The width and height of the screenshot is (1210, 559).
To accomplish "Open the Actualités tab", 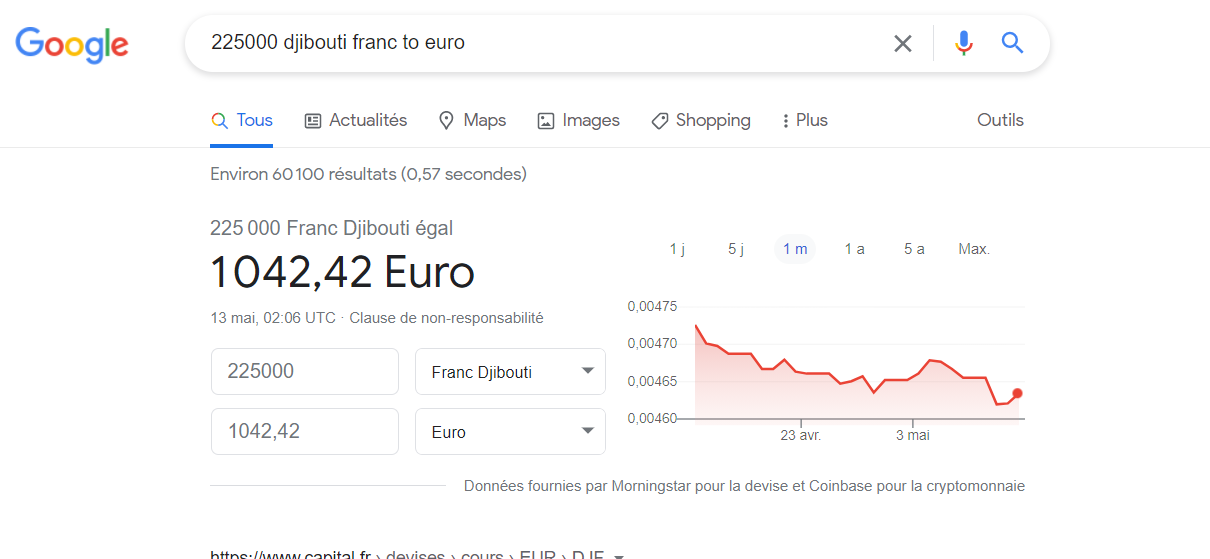I will click(356, 120).
